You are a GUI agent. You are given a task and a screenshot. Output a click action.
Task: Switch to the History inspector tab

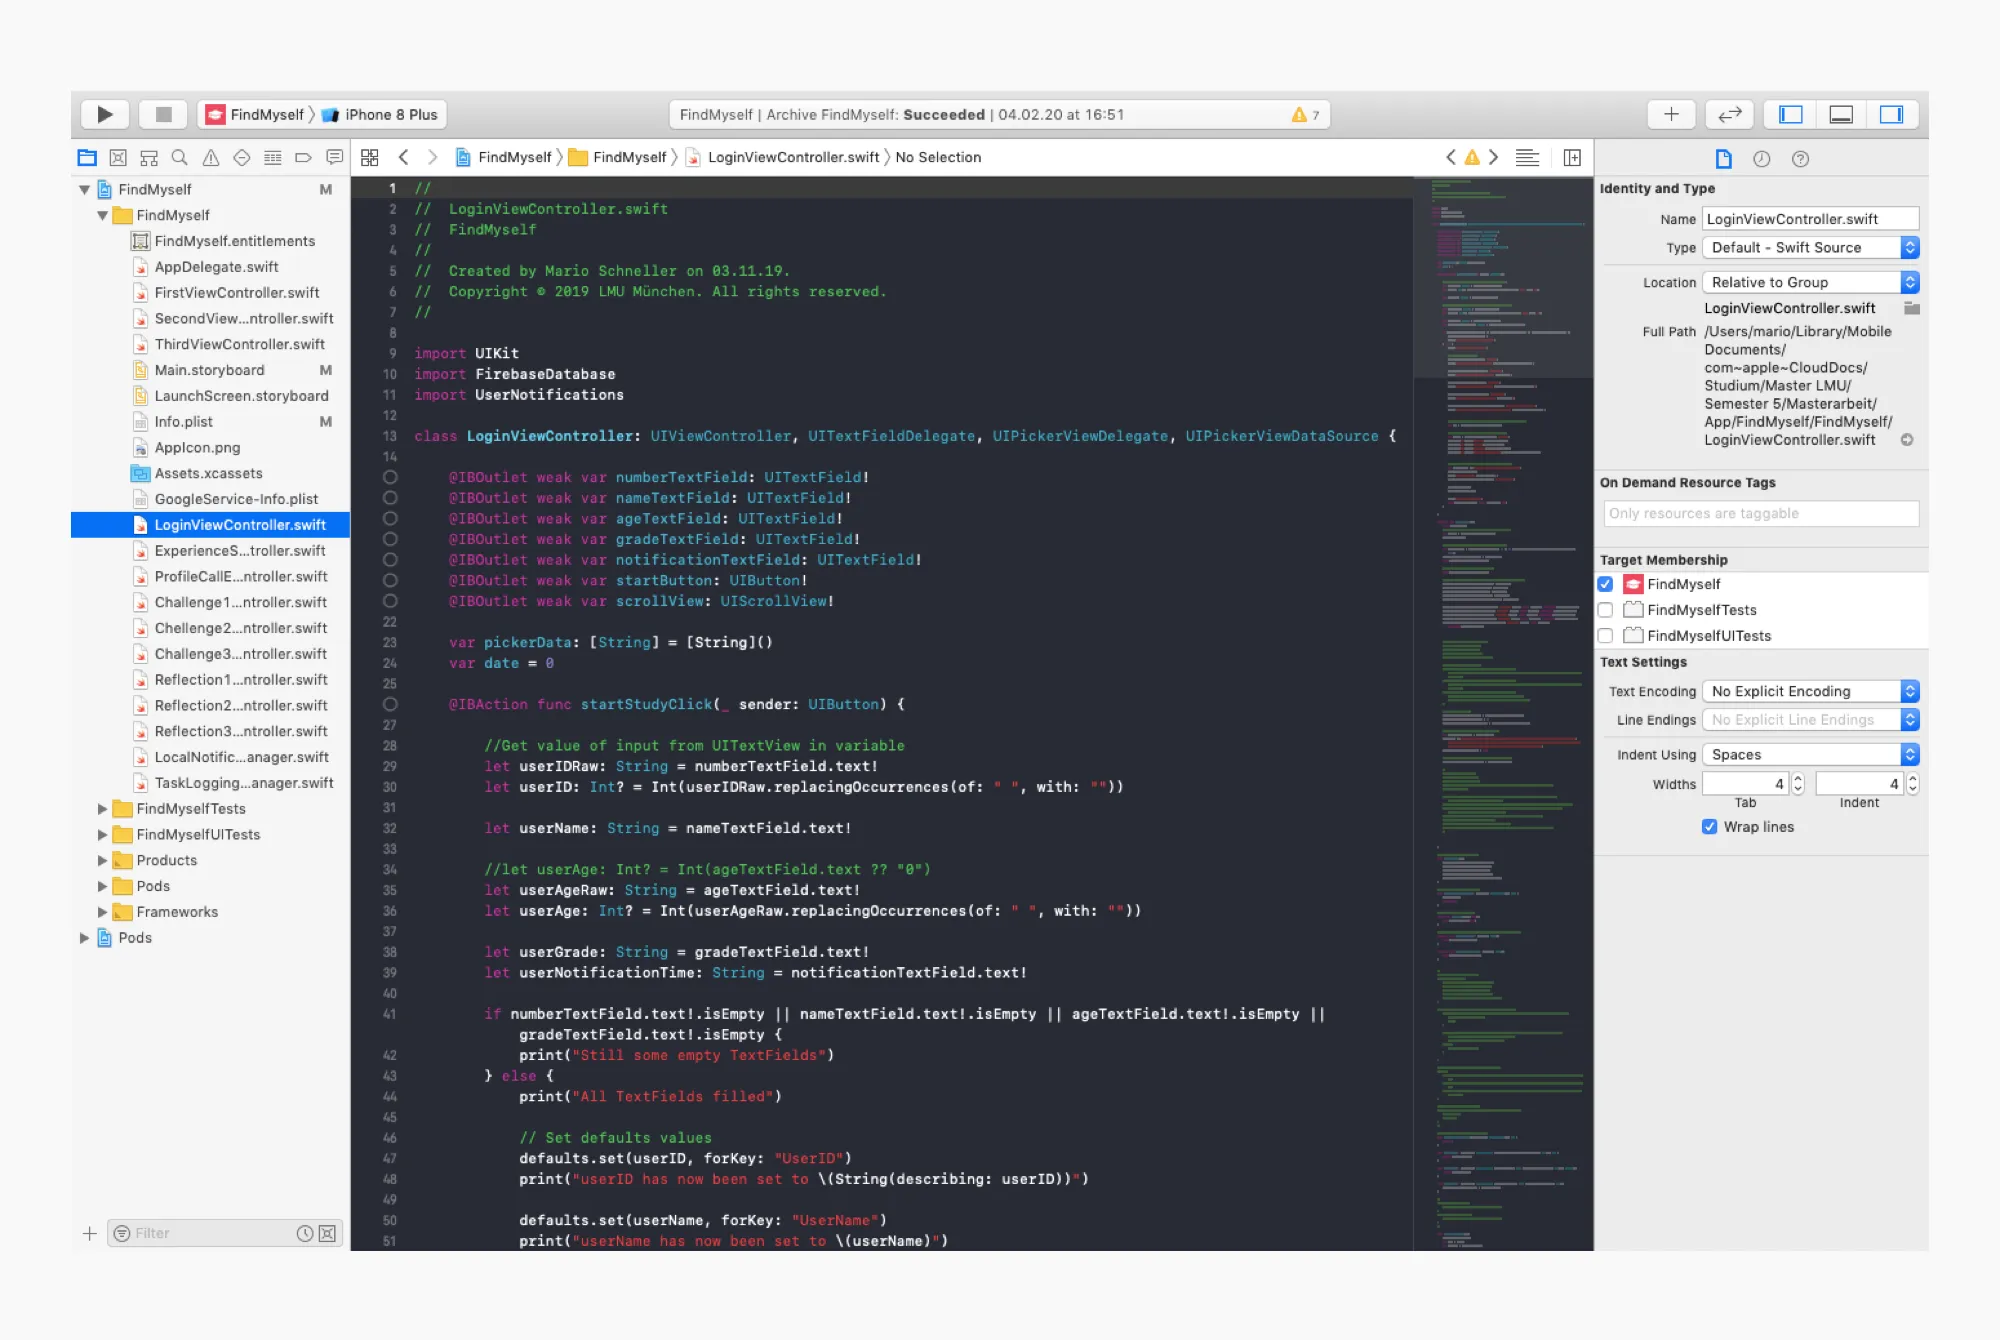click(x=1762, y=159)
